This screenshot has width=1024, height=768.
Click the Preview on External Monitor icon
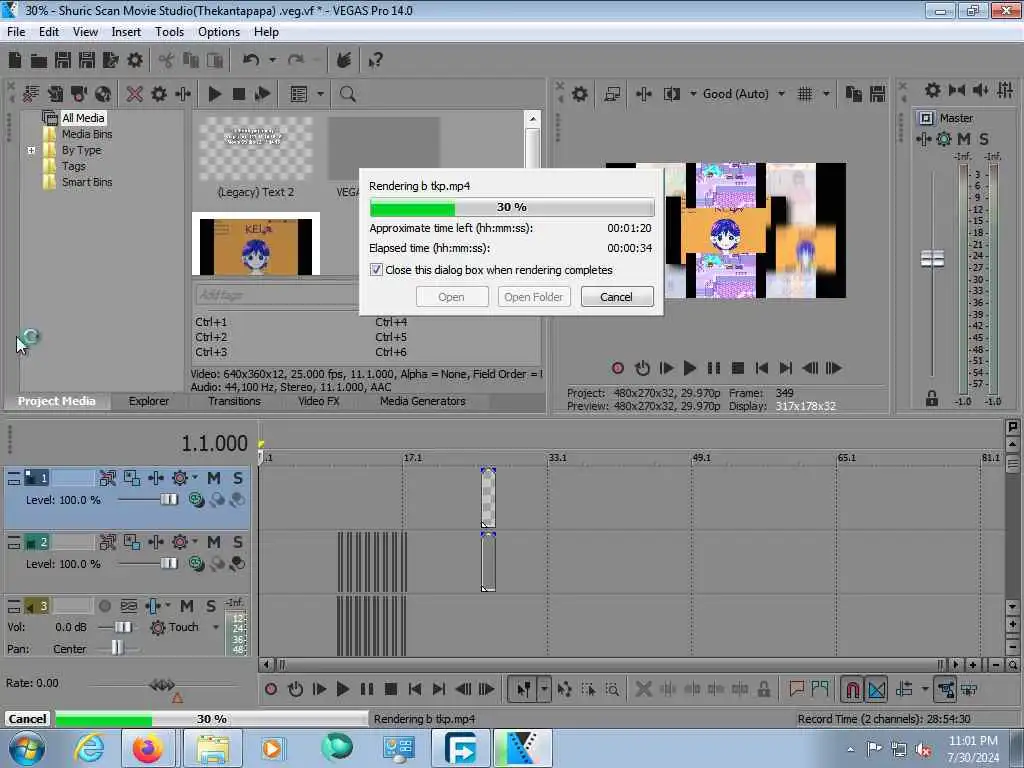tap(612, 94)
